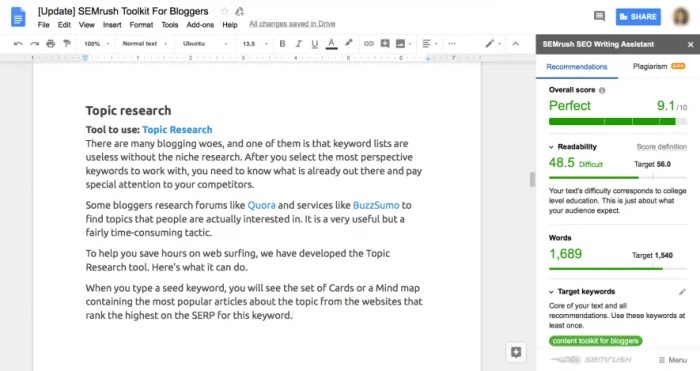Open the Format menu
700x371 pixels.
coord(141,25)
